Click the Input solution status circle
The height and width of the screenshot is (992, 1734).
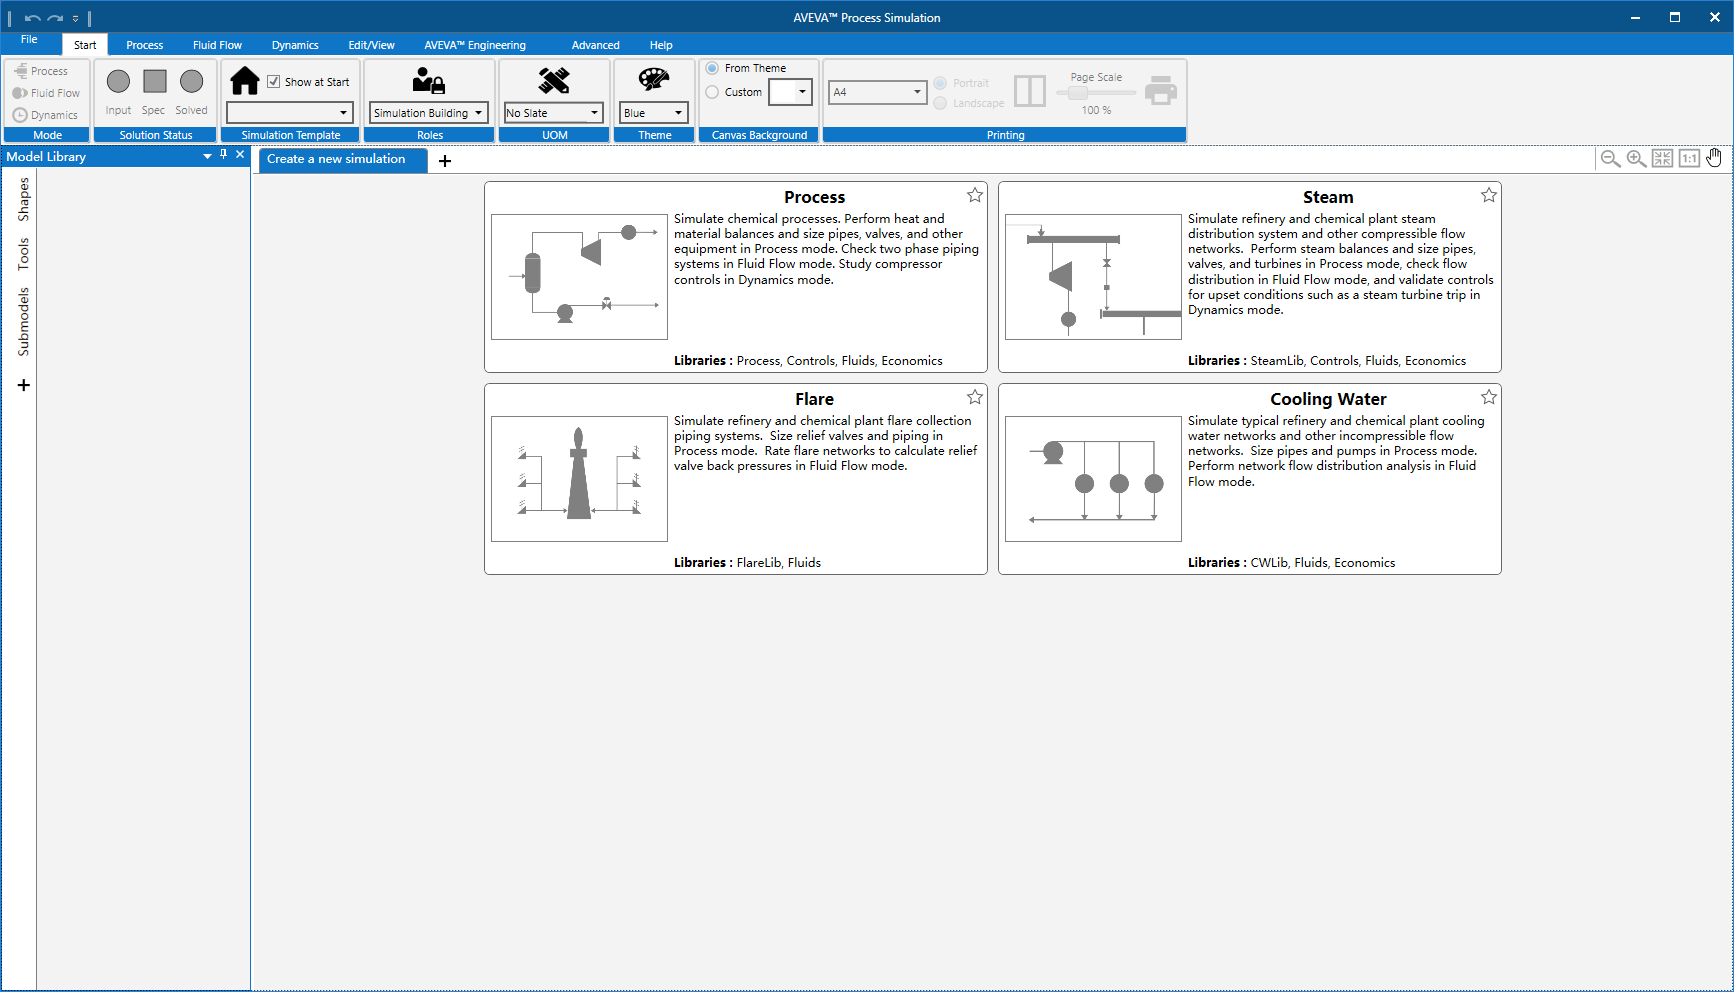point(118,81)
